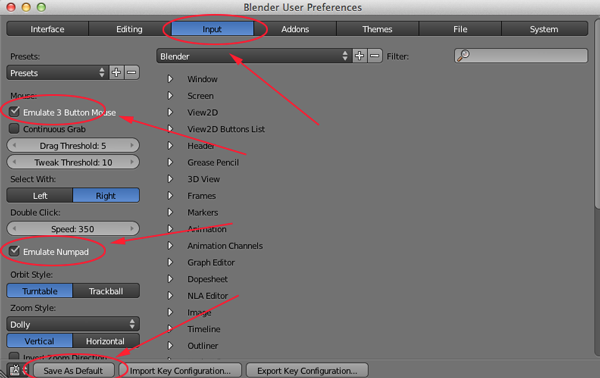Click Import Key Configuration button

[x=180, y=370]
